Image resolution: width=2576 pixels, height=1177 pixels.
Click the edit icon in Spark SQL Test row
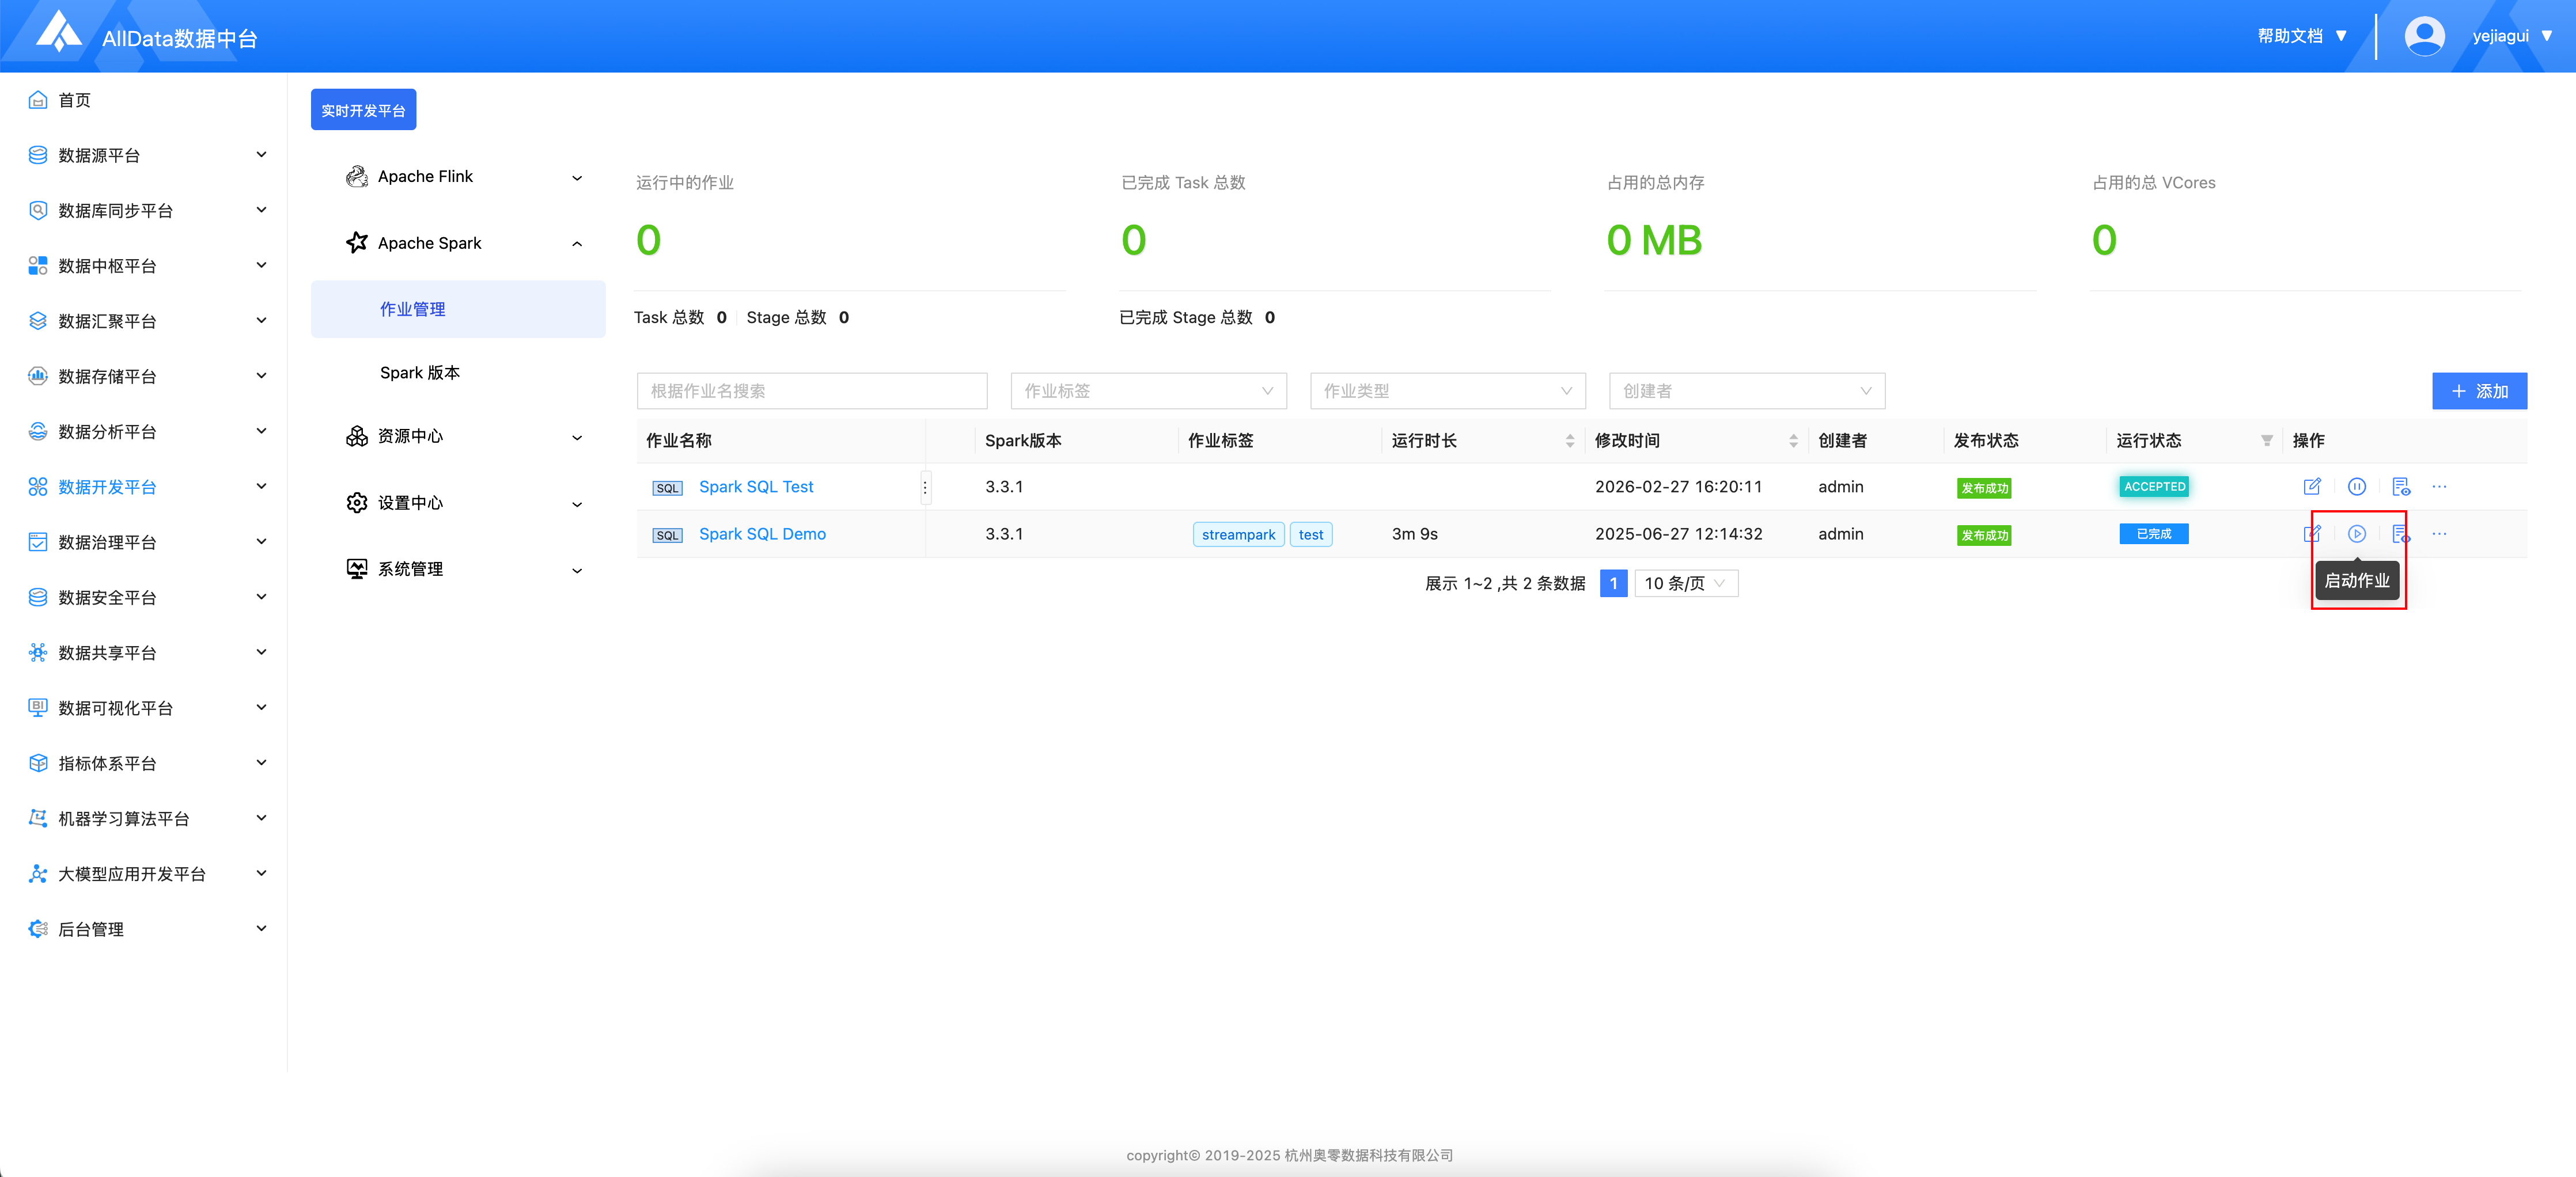pyautogui.click(x=2311, y=487)
